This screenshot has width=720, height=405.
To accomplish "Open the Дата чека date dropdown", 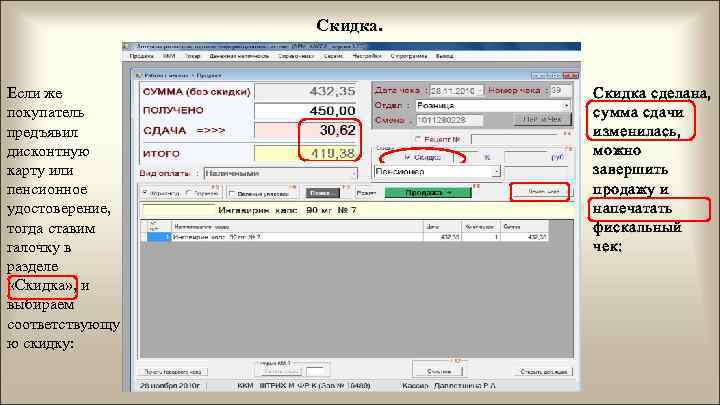I will 480,91.
